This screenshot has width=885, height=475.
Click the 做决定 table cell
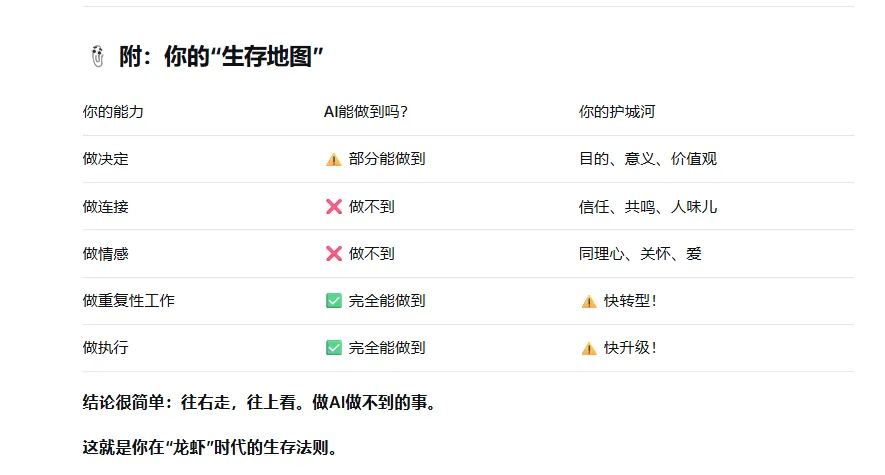pos(105,159)
